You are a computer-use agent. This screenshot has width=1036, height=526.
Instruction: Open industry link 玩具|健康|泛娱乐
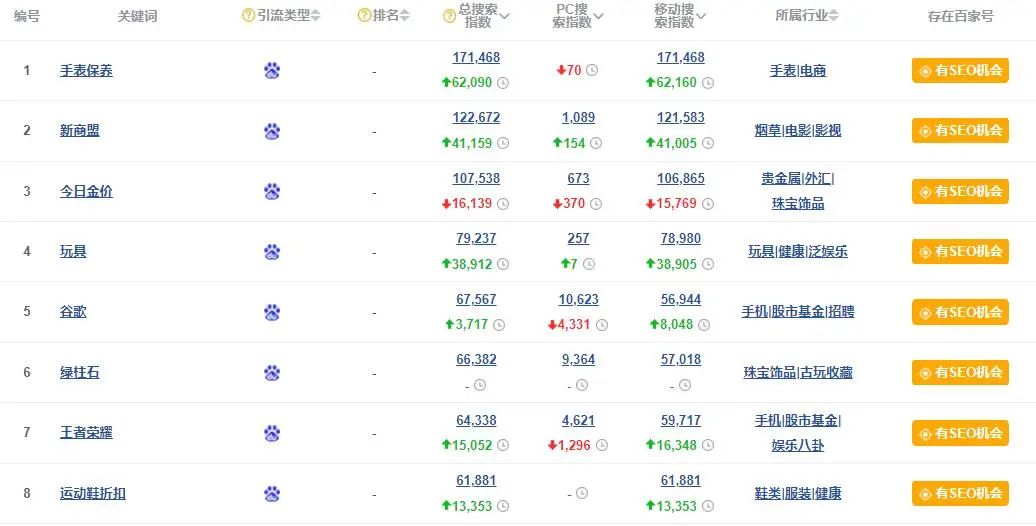point(798,252)
